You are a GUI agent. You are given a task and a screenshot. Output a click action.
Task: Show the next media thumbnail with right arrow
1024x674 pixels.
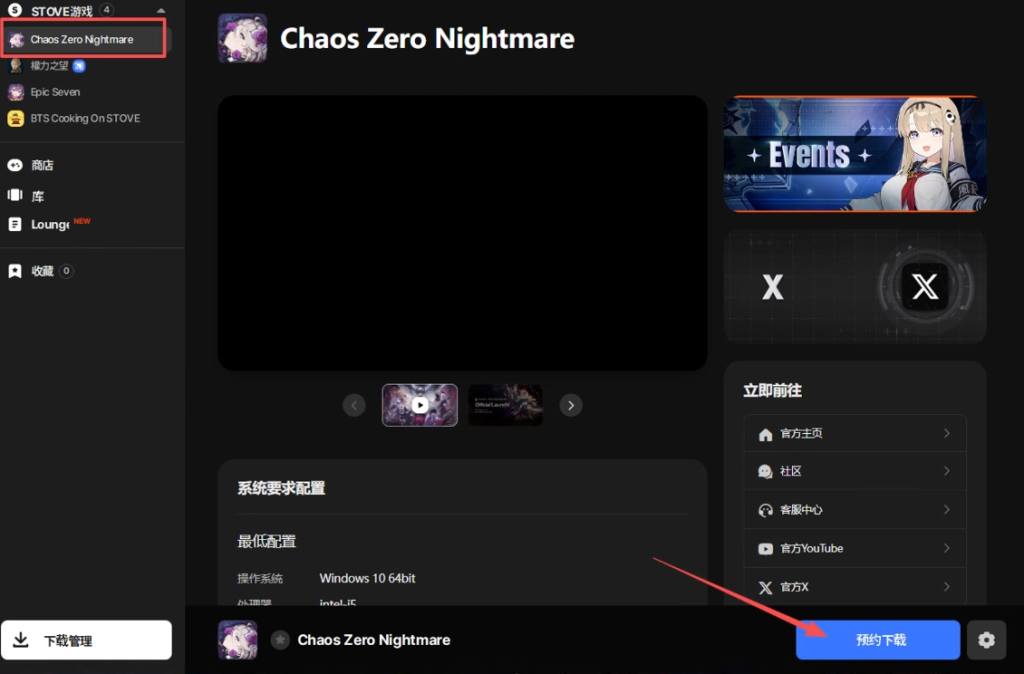(571, 406)
